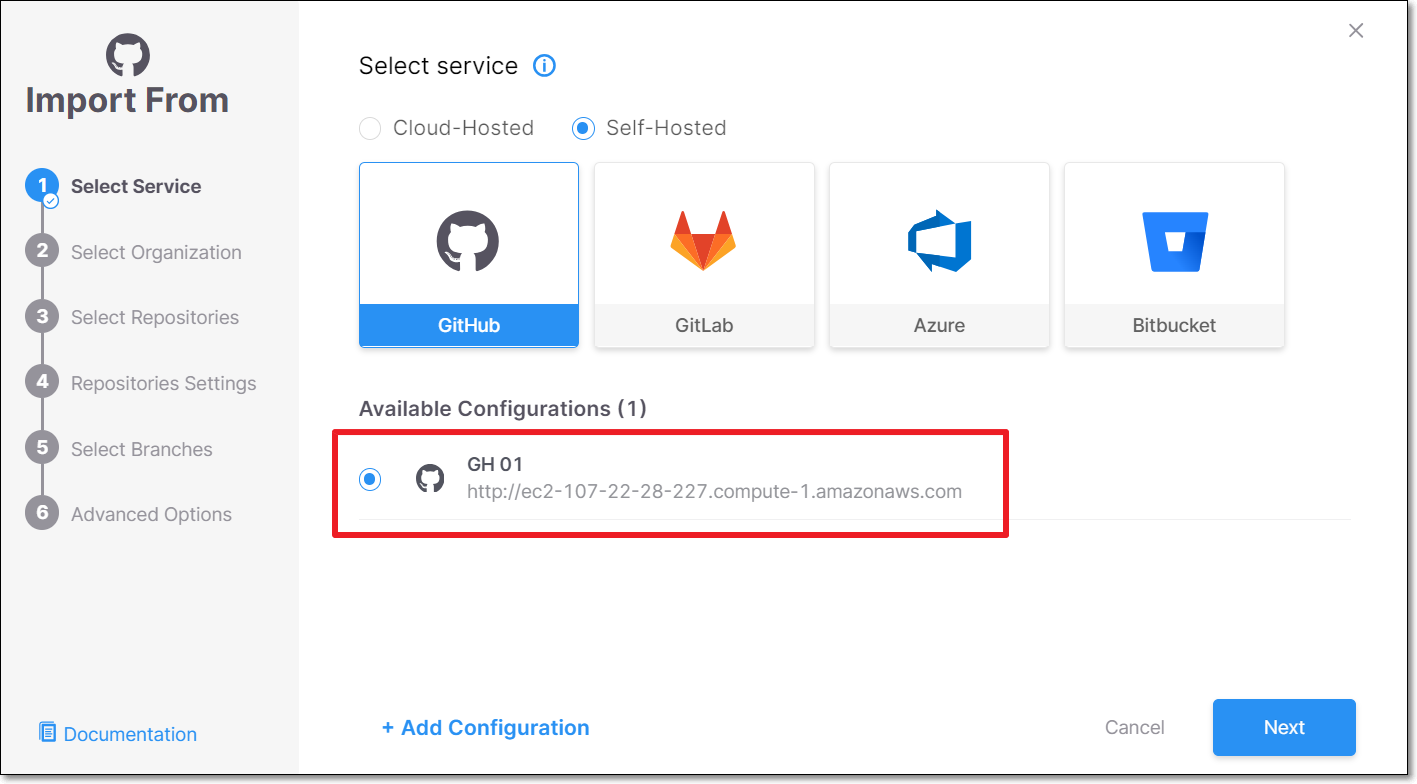Screen dimensions: 1417x784
Task: Select the GitHub service card
Action: coord(469,255)
